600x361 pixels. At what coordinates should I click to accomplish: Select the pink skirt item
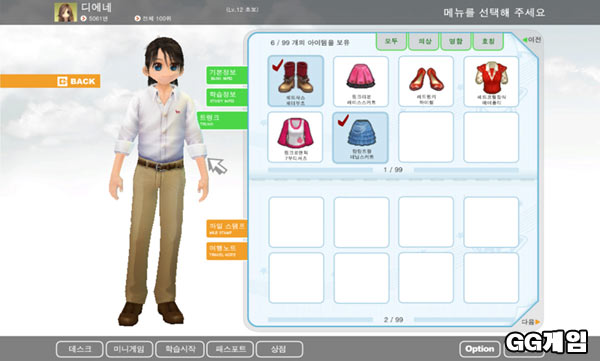(361, 81)
